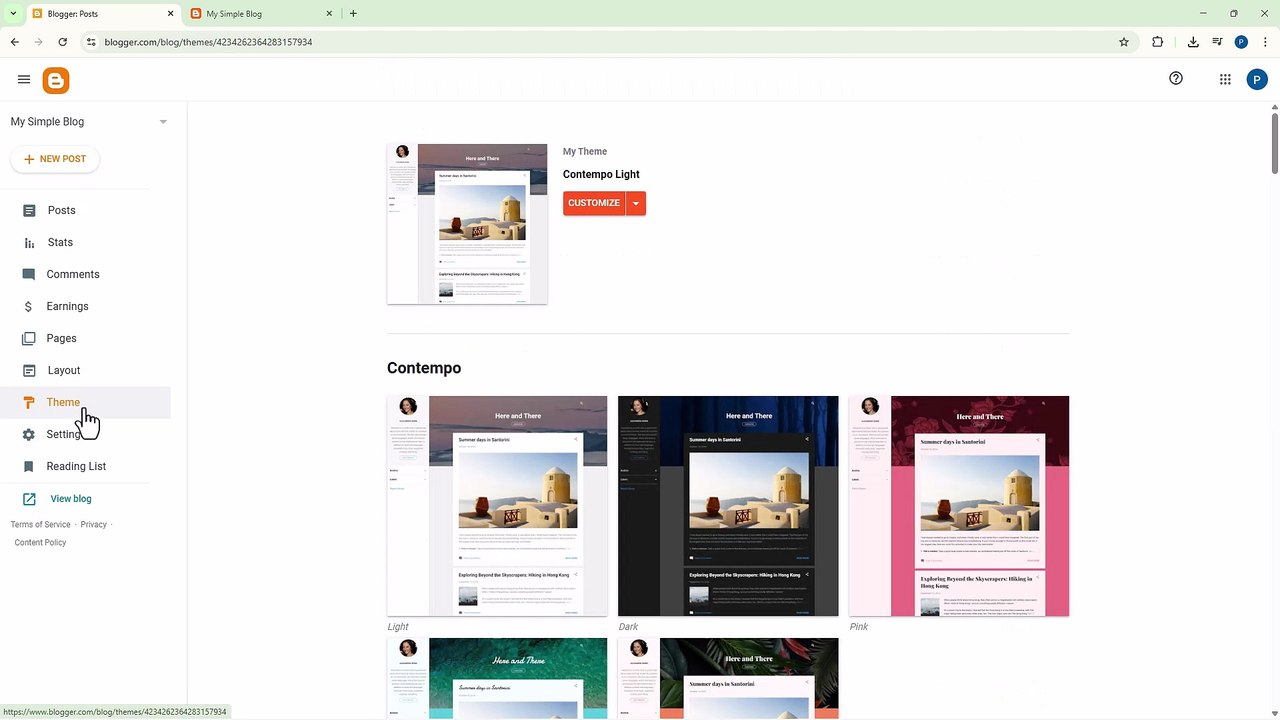The width and height of the screenshot is (1280, 720).
Task: Click the orange Blogger logo
Action: pos(56,81)
